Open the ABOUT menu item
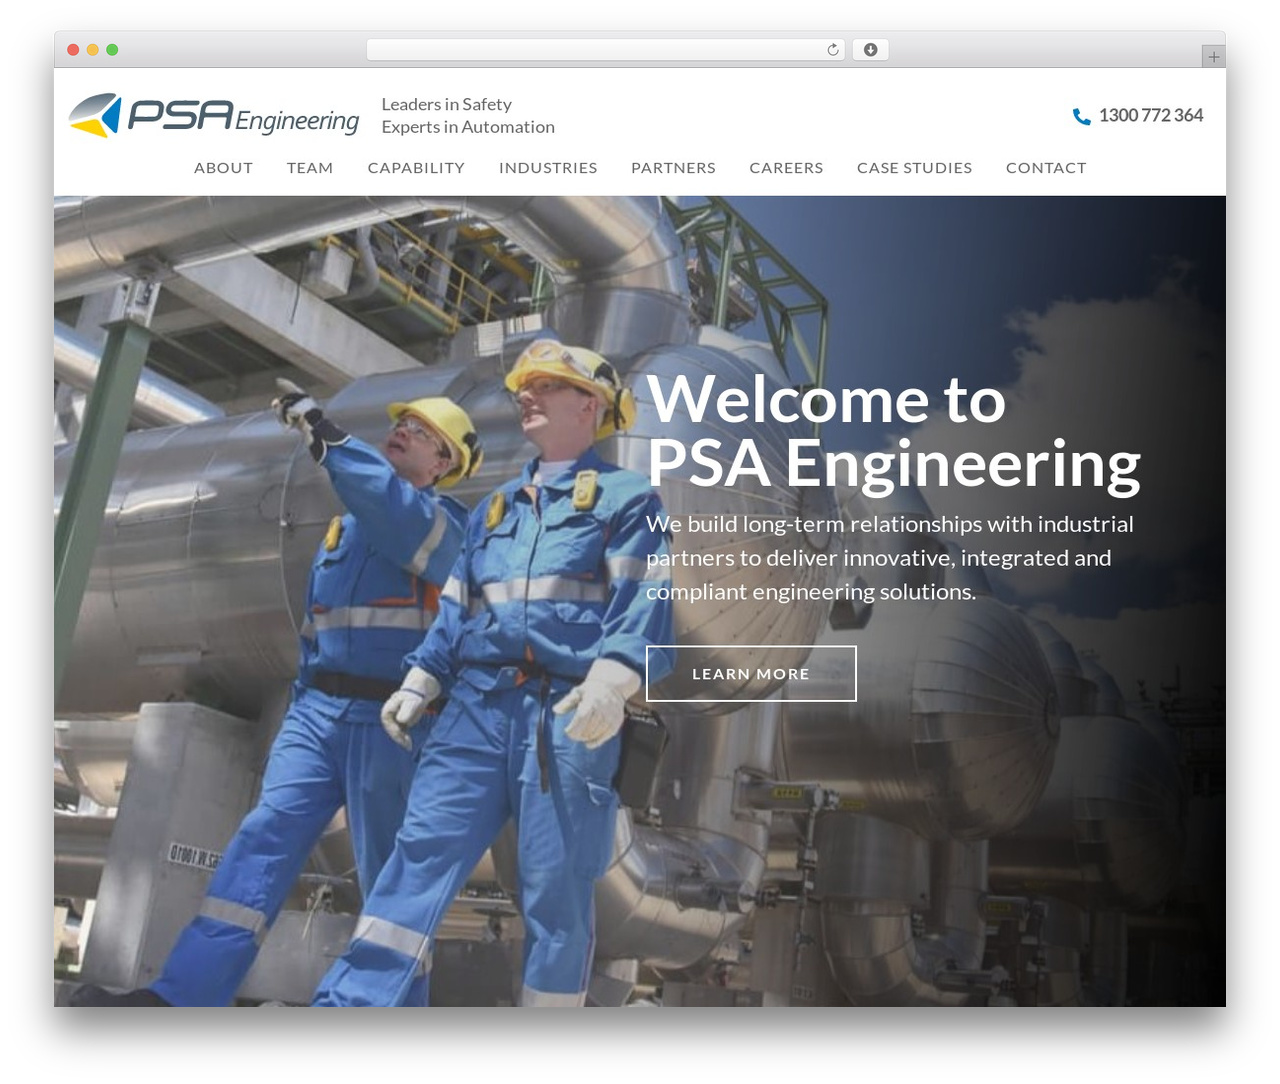The image size is (1280, 1084). [x=223, y=168]
